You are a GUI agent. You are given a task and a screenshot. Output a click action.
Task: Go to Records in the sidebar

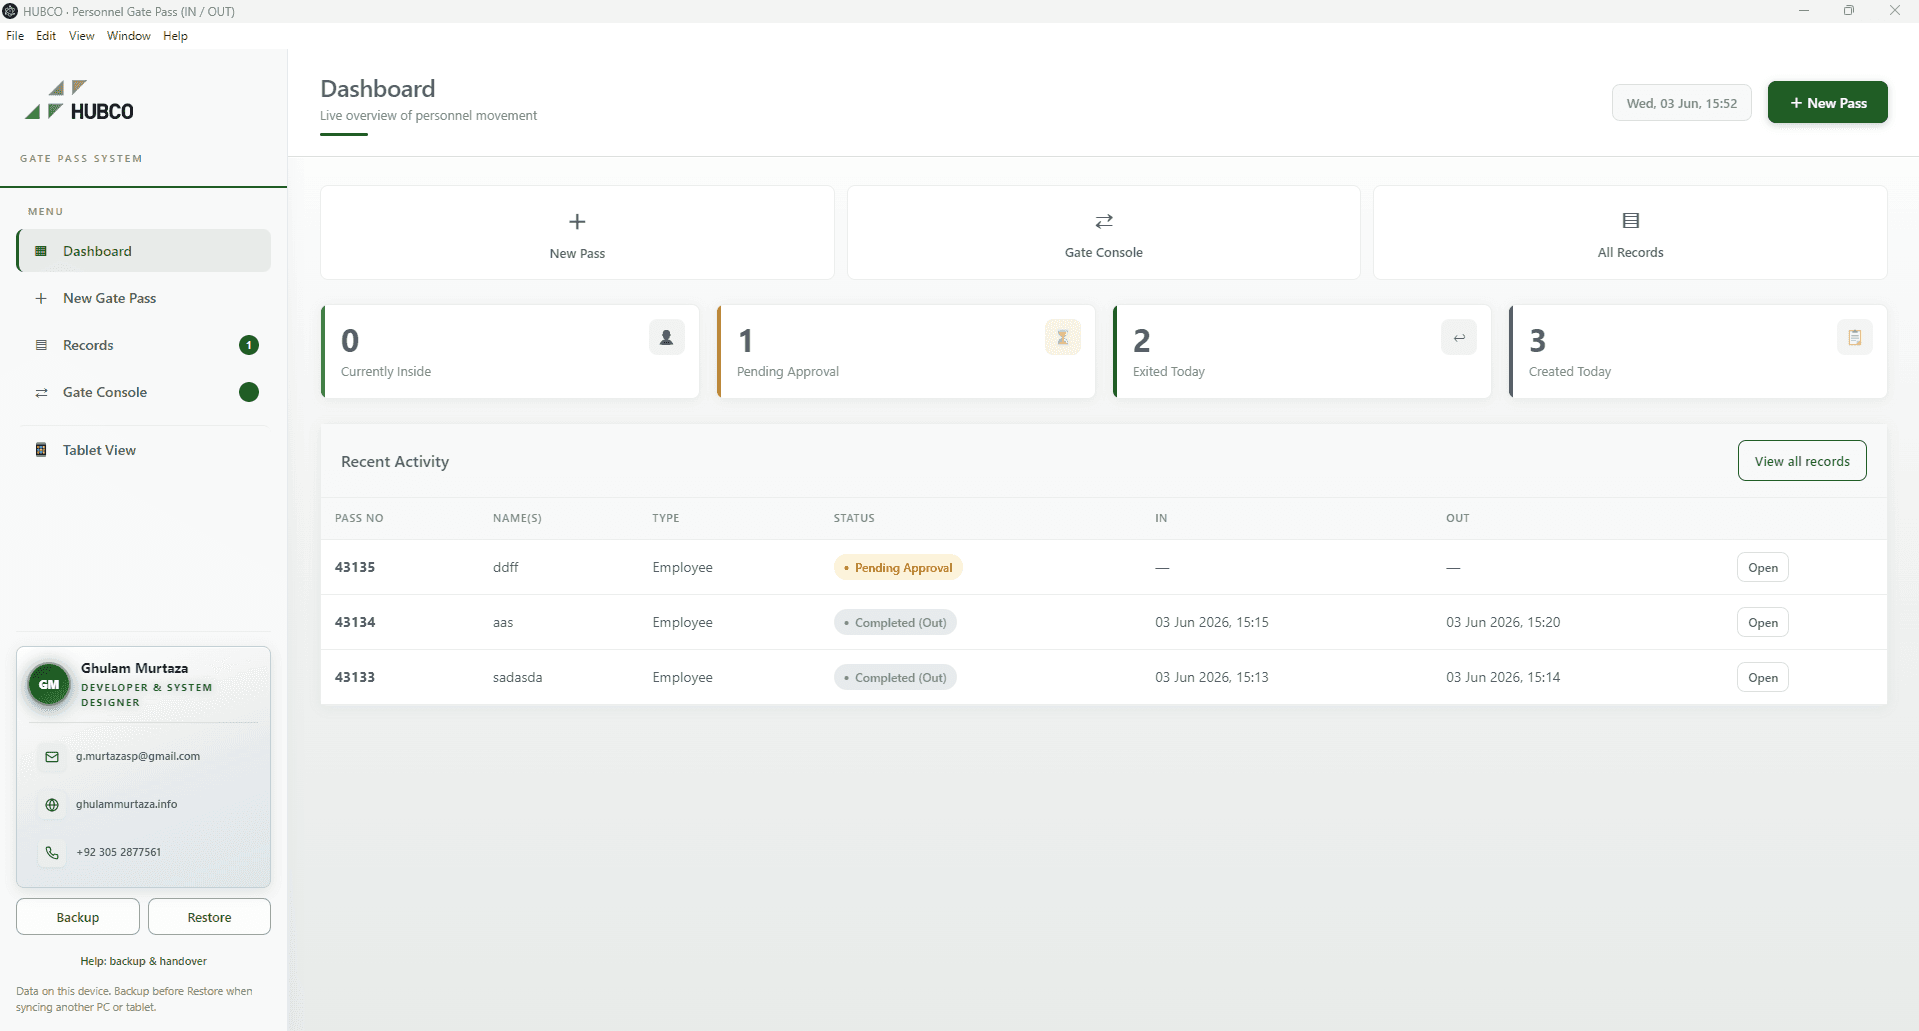144,345
